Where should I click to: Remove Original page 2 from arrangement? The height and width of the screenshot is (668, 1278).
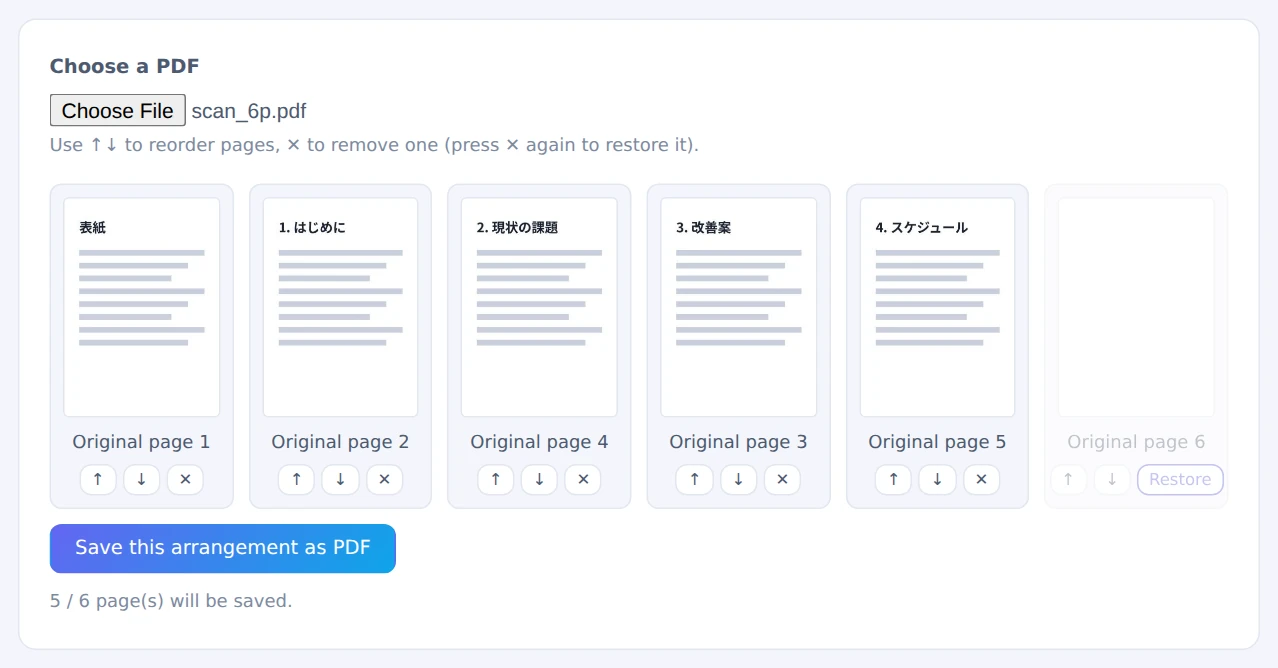[x=384, y=479]
